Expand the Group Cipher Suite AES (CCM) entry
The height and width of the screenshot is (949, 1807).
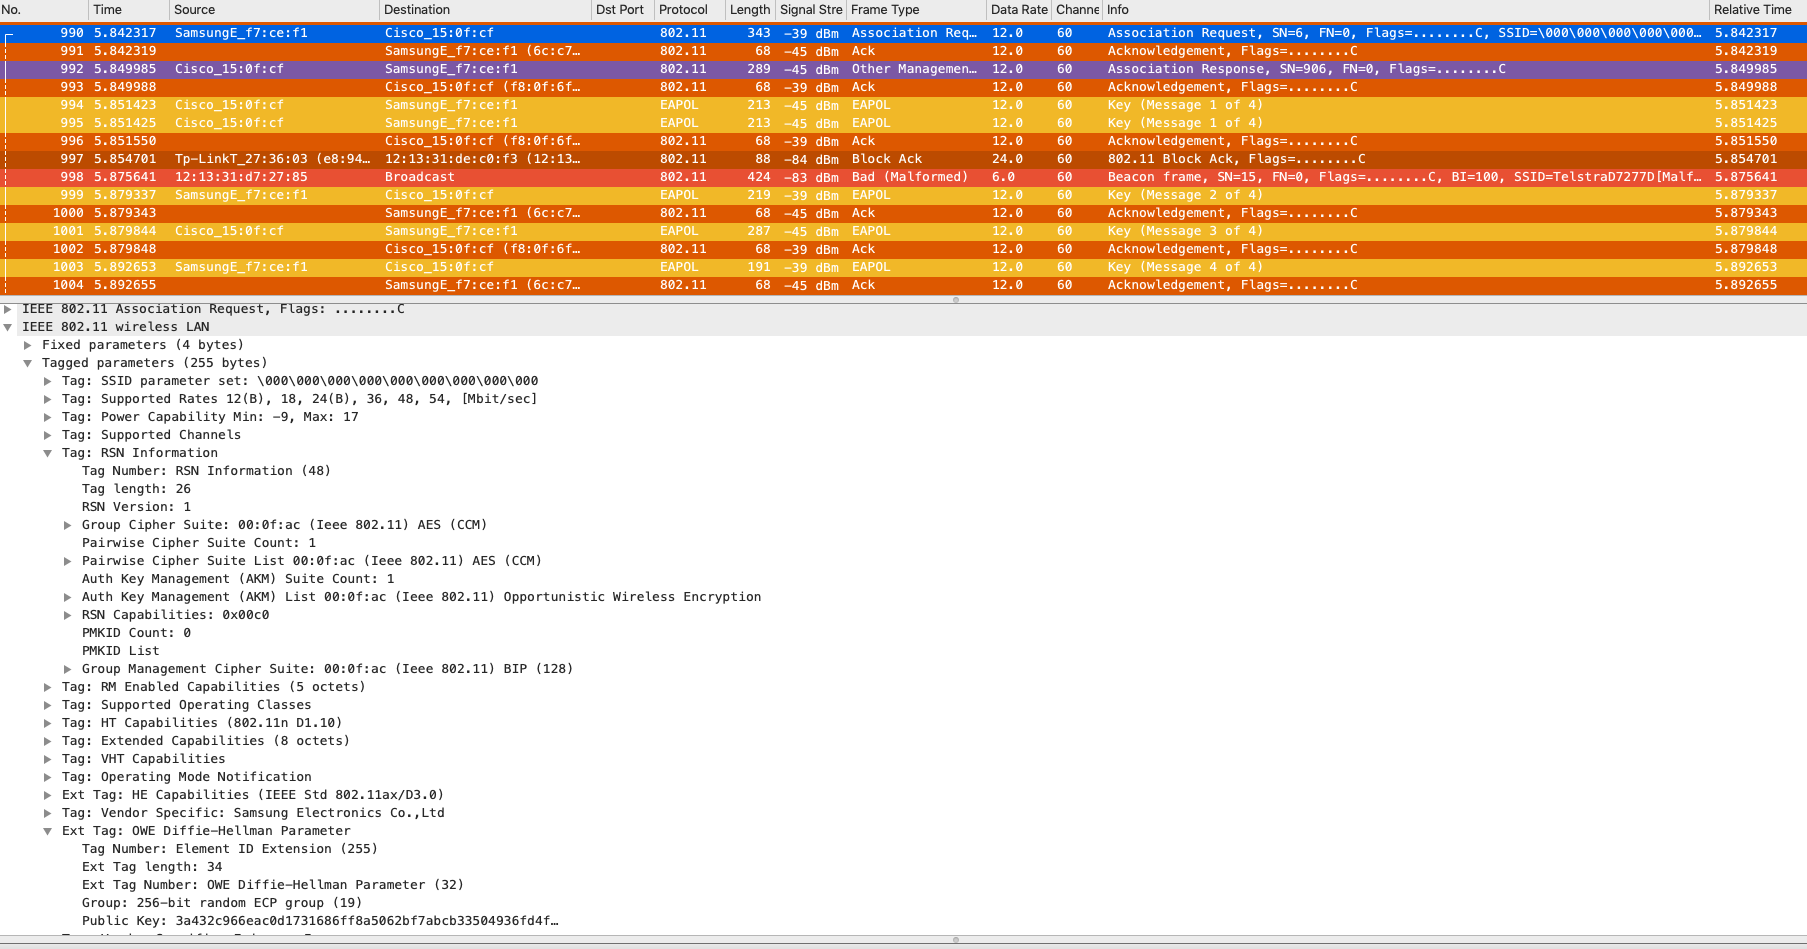[x=68, y=525]
